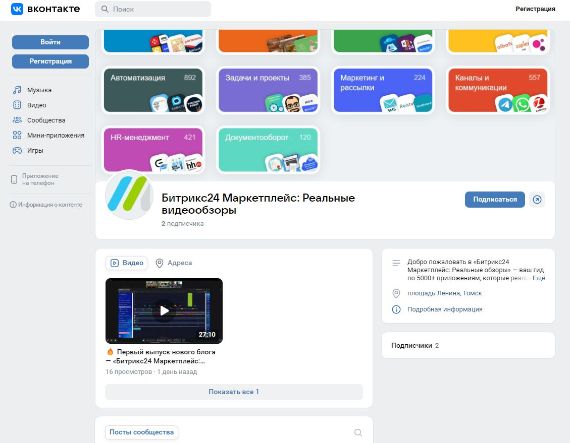Open Мини-приложения in the sidebar menu
Screen dimensions: 570x443
(x=56, y=136)
